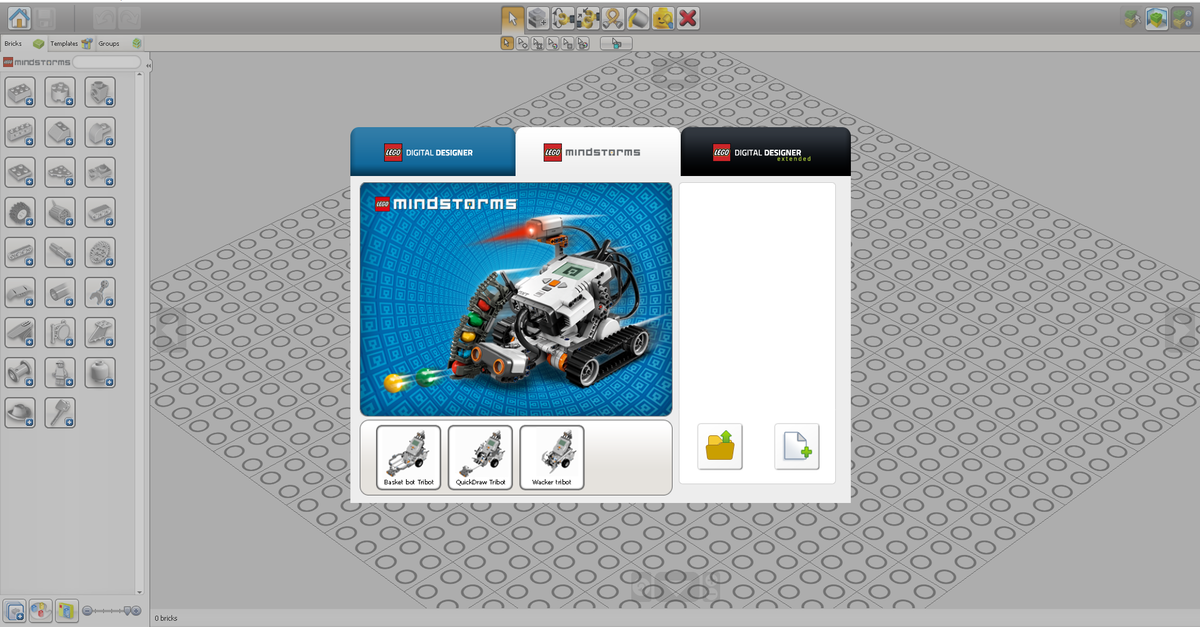Toggle the filter bricks by color button
This screenshot has width=1200, height=627.
click(x=41, y=610)
